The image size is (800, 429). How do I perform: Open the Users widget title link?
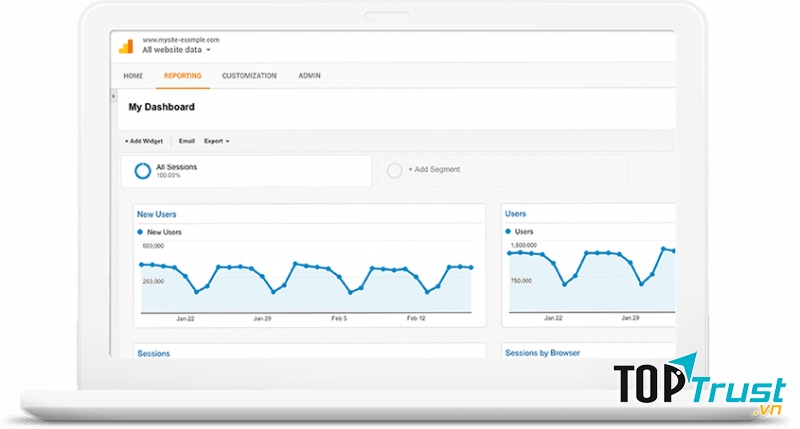516,214
